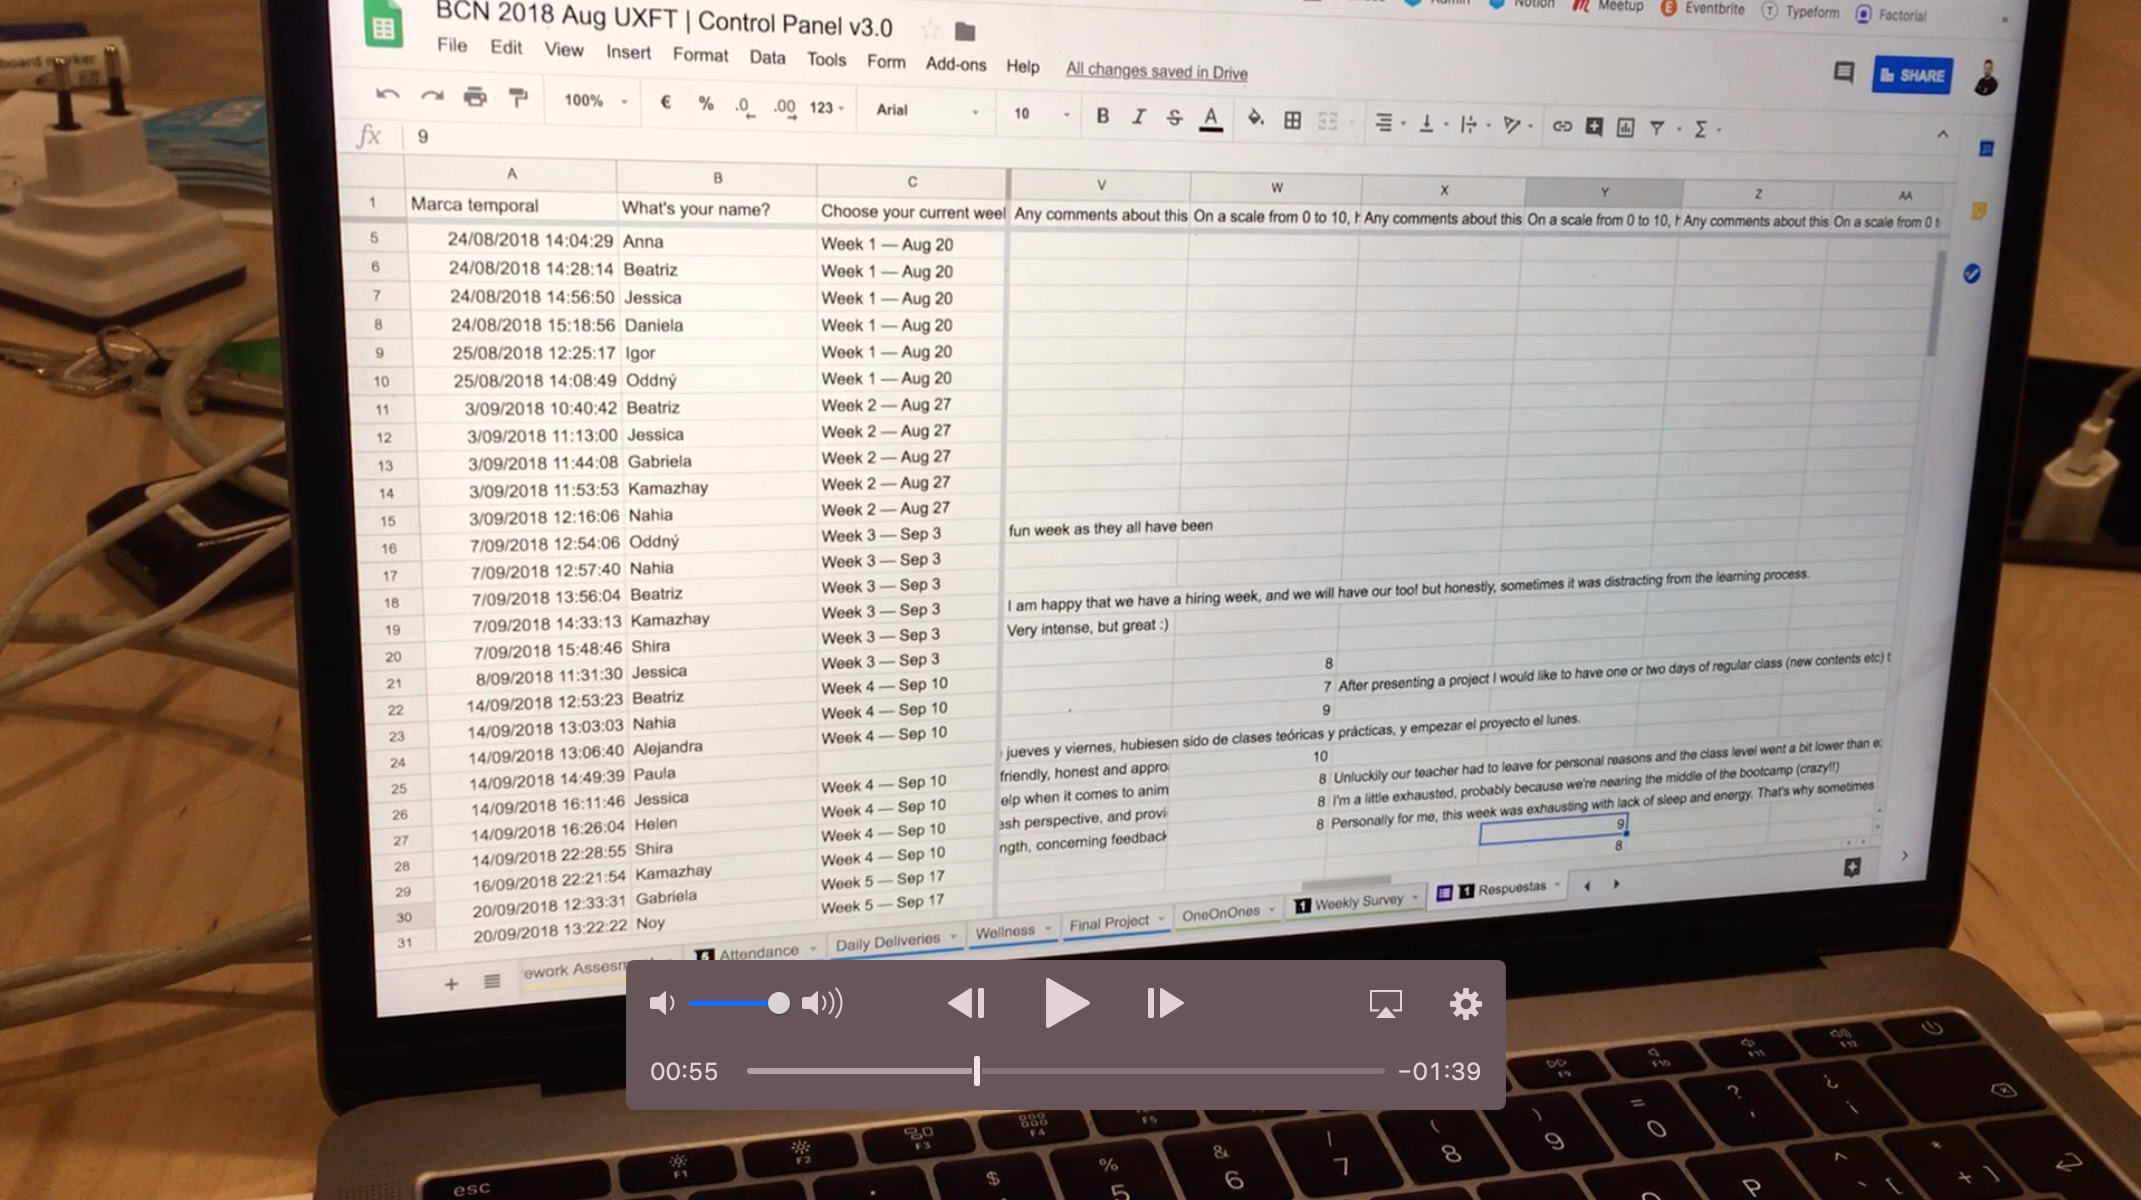2141x1200 pixels.
Task: Click the add sheet plus button
Action: coord(451,984)
